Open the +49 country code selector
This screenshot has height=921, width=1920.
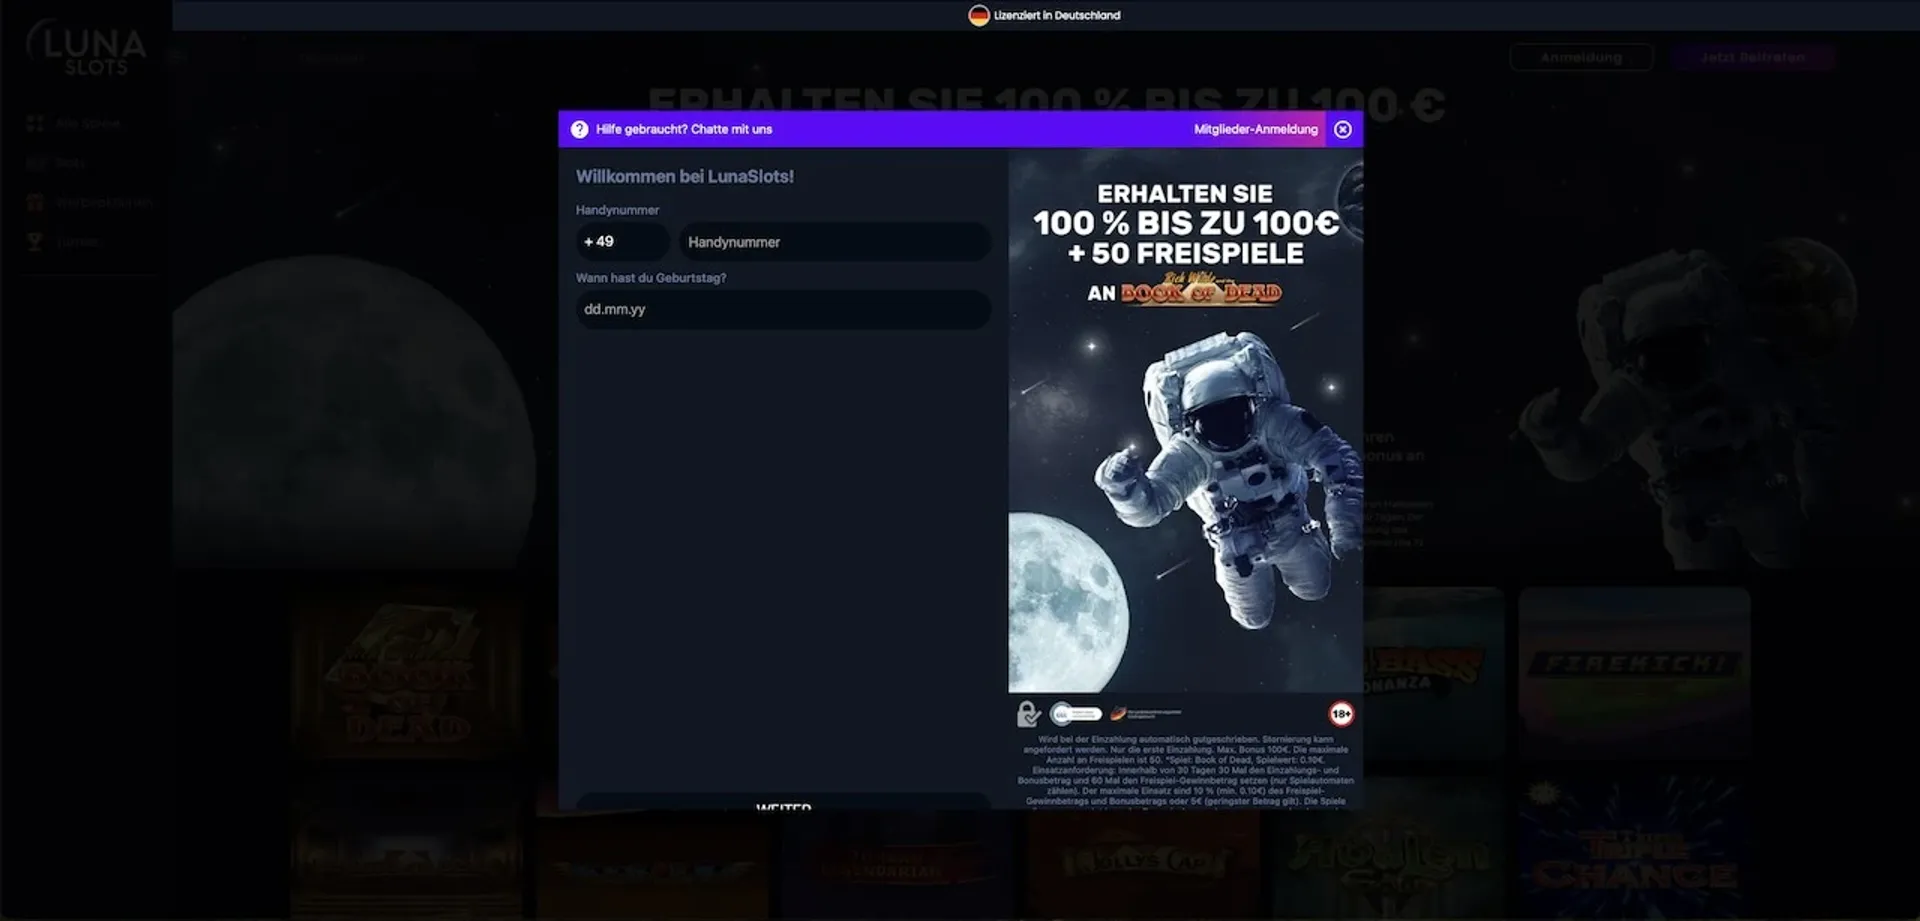click(622, 242)
